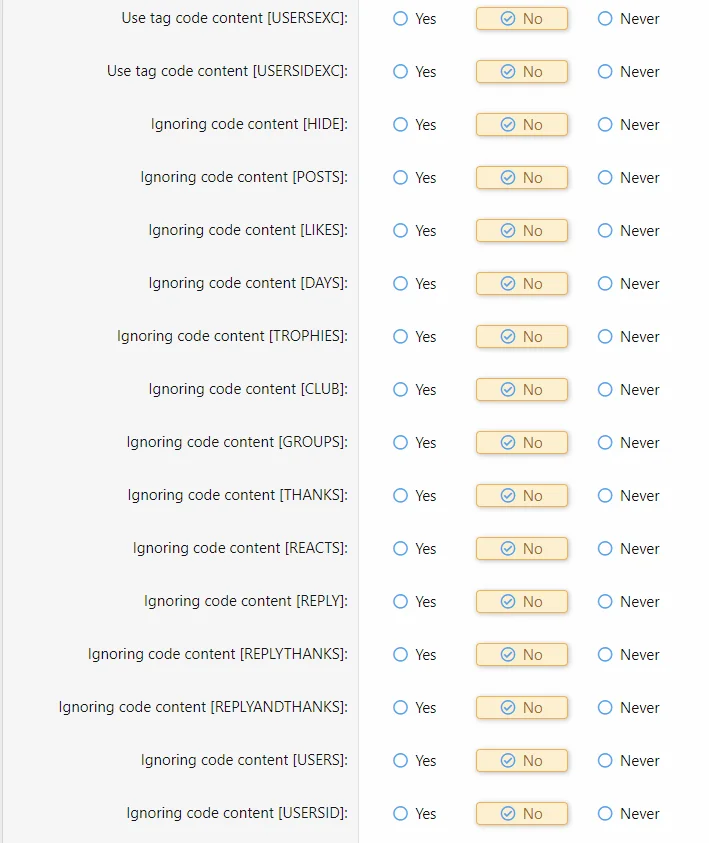Choose Yes for Ignoring [REPLYTHANKS]
The height and width of the screenshot is (843, 709).
[x=401, y=655]
